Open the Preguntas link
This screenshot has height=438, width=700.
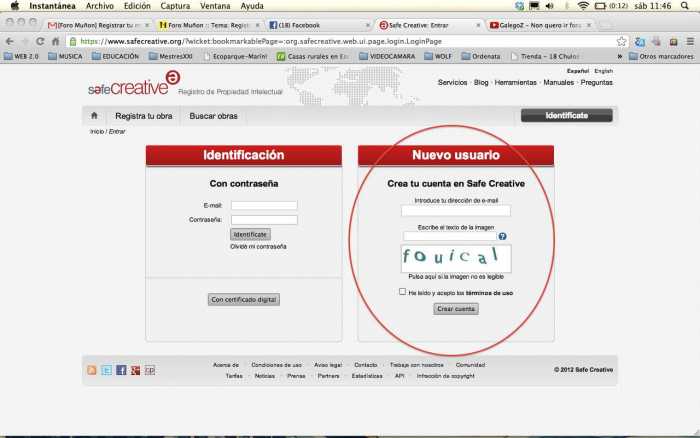pos(596,83)
